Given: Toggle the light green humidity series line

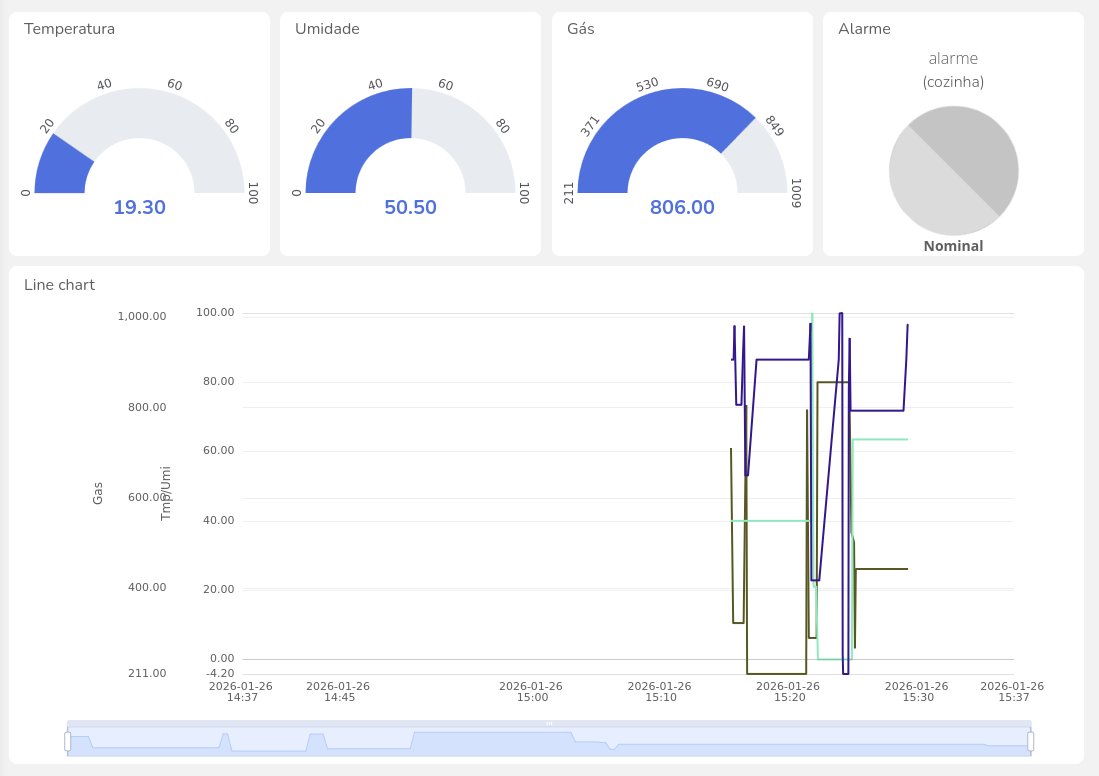Looking at the screenshot, I should pyautogui.click(x=880, y=438).
